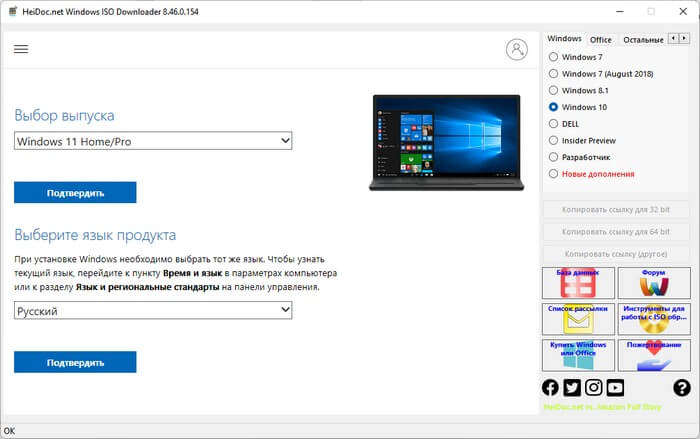
Task: Click the OK status bar text
Action: pos(9,431)
